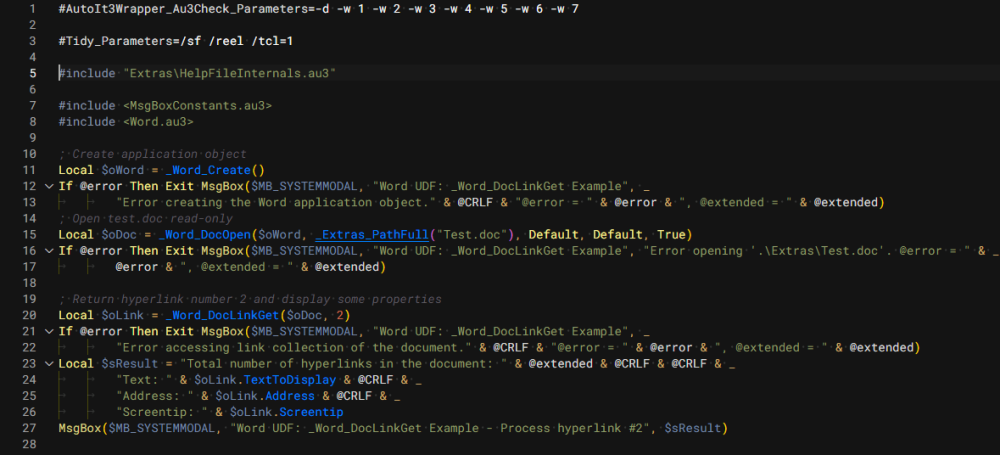Image resolution: width=1000 pixels, height=455 pixels.
Task: Click the TextToDisplay property
Action: click(290, 380)
